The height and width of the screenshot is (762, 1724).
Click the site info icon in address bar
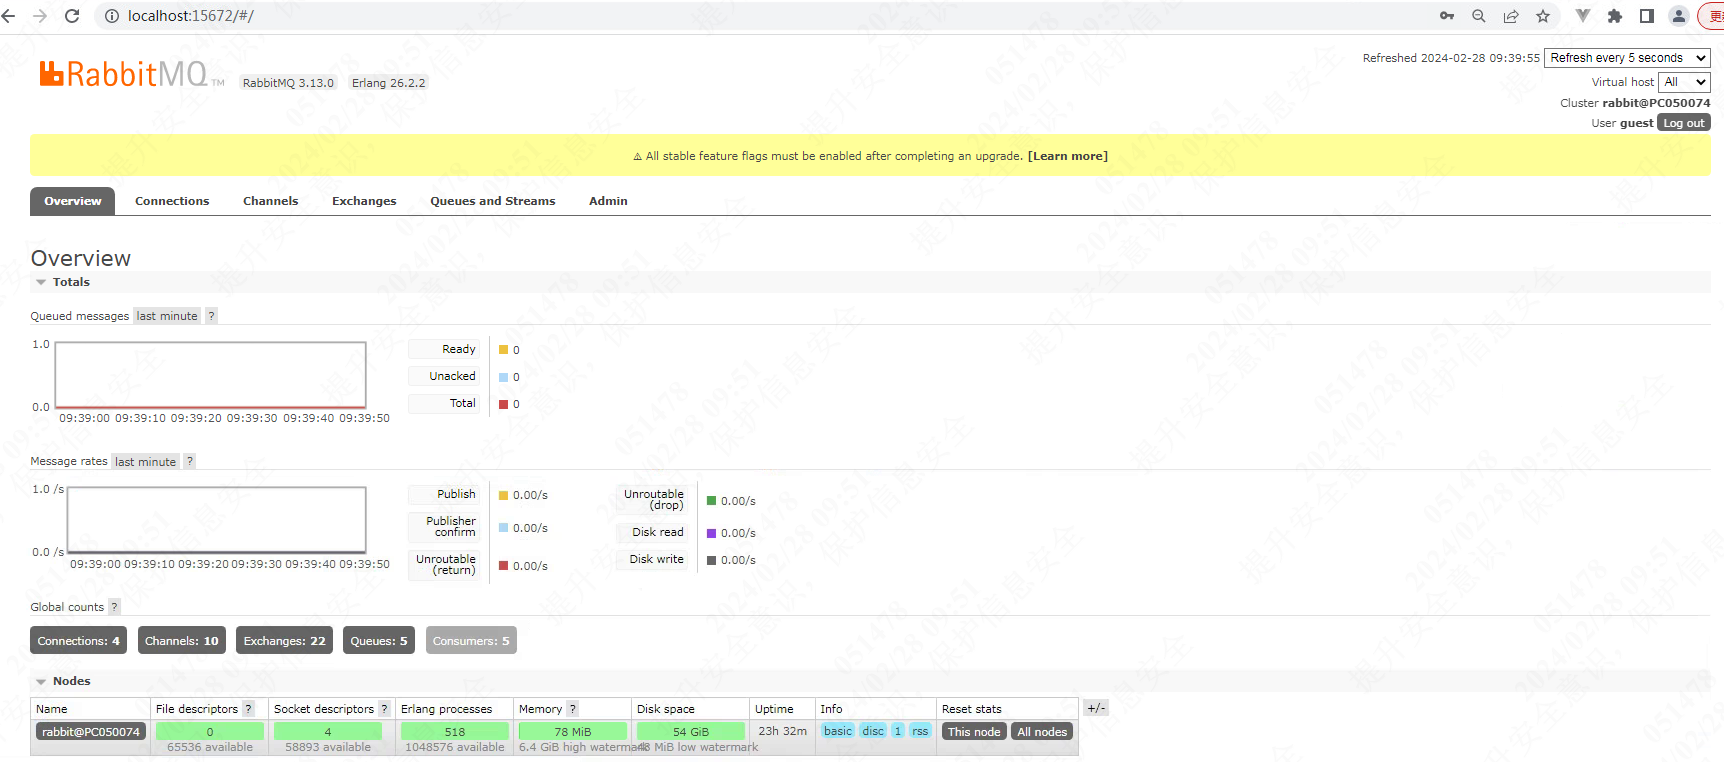click(x=112, y=16)
